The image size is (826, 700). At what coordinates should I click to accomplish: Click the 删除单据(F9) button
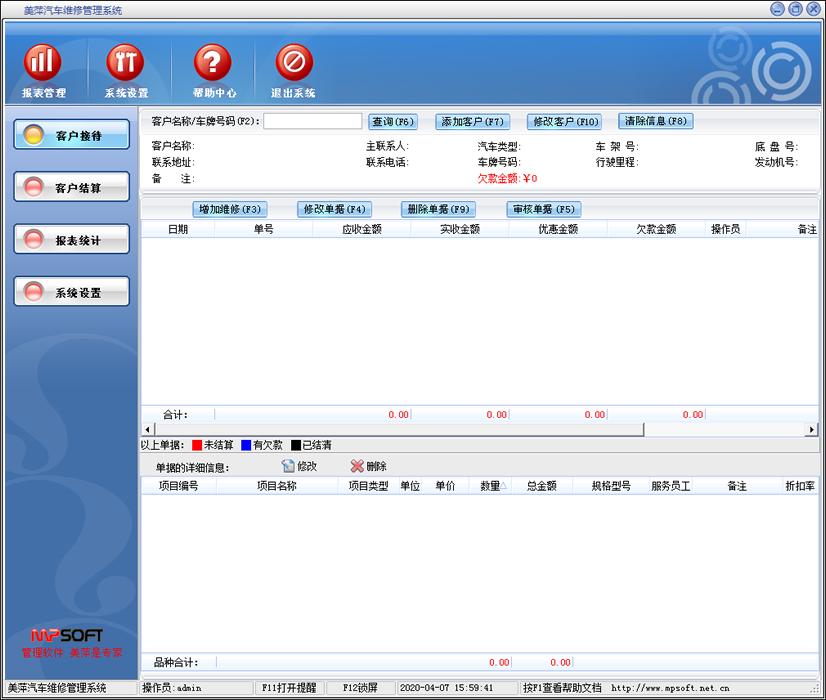pyautogui.click(x=438, y=209)
